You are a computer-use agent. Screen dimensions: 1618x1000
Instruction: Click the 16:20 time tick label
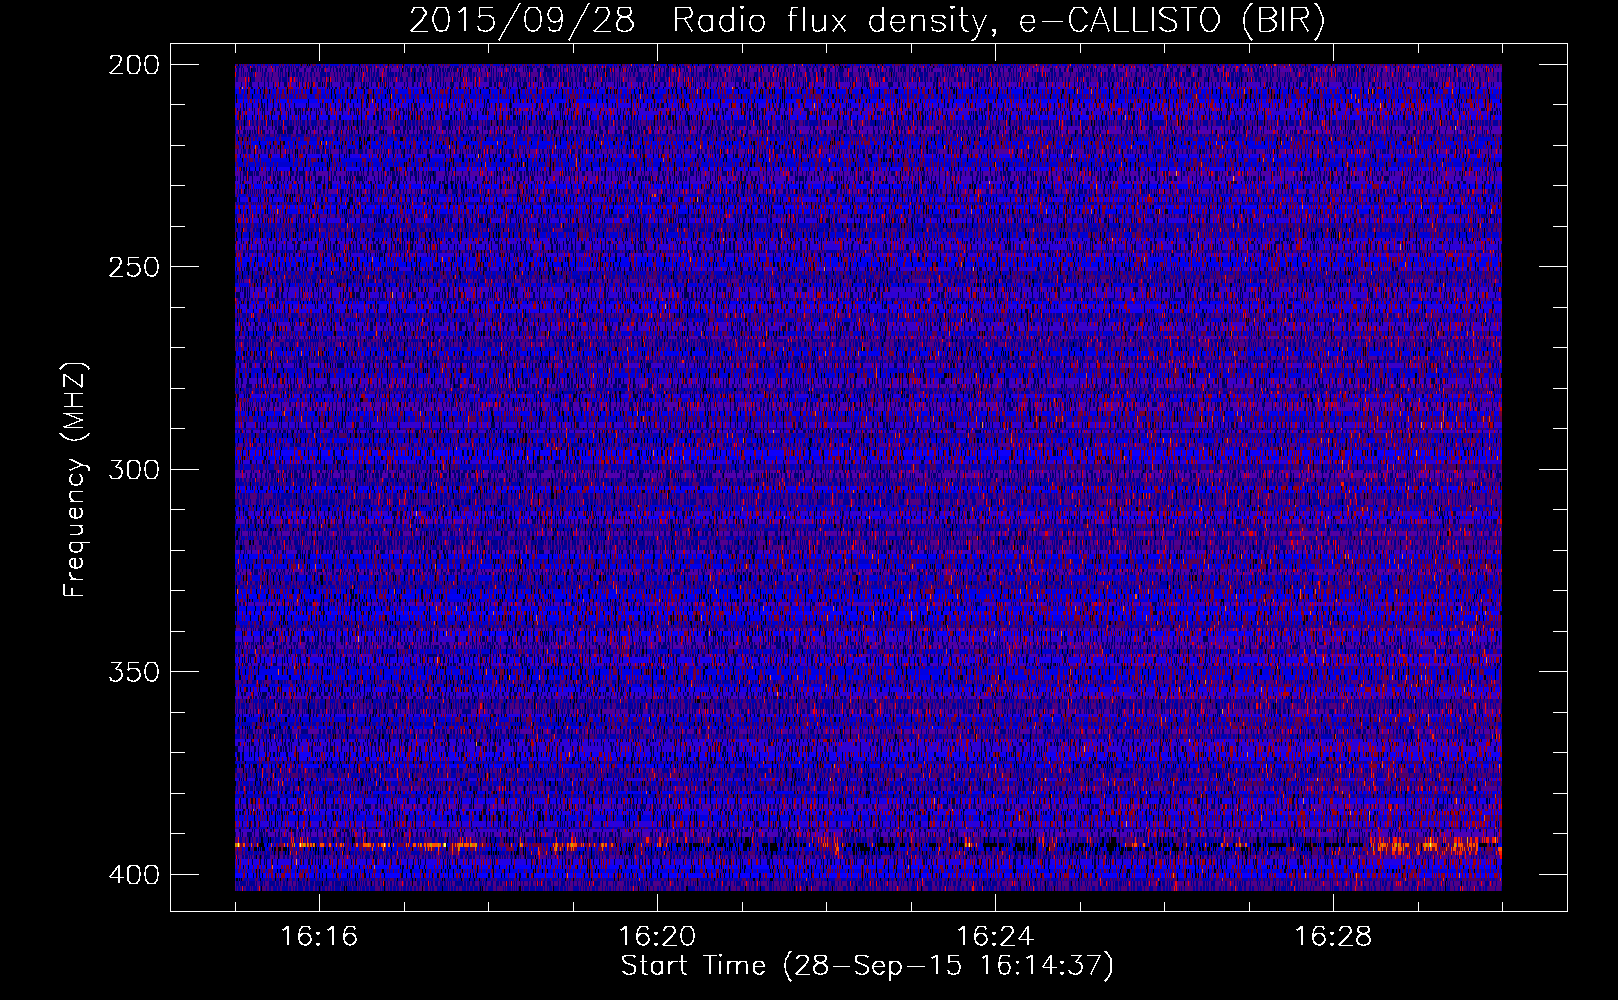[657, 937]
